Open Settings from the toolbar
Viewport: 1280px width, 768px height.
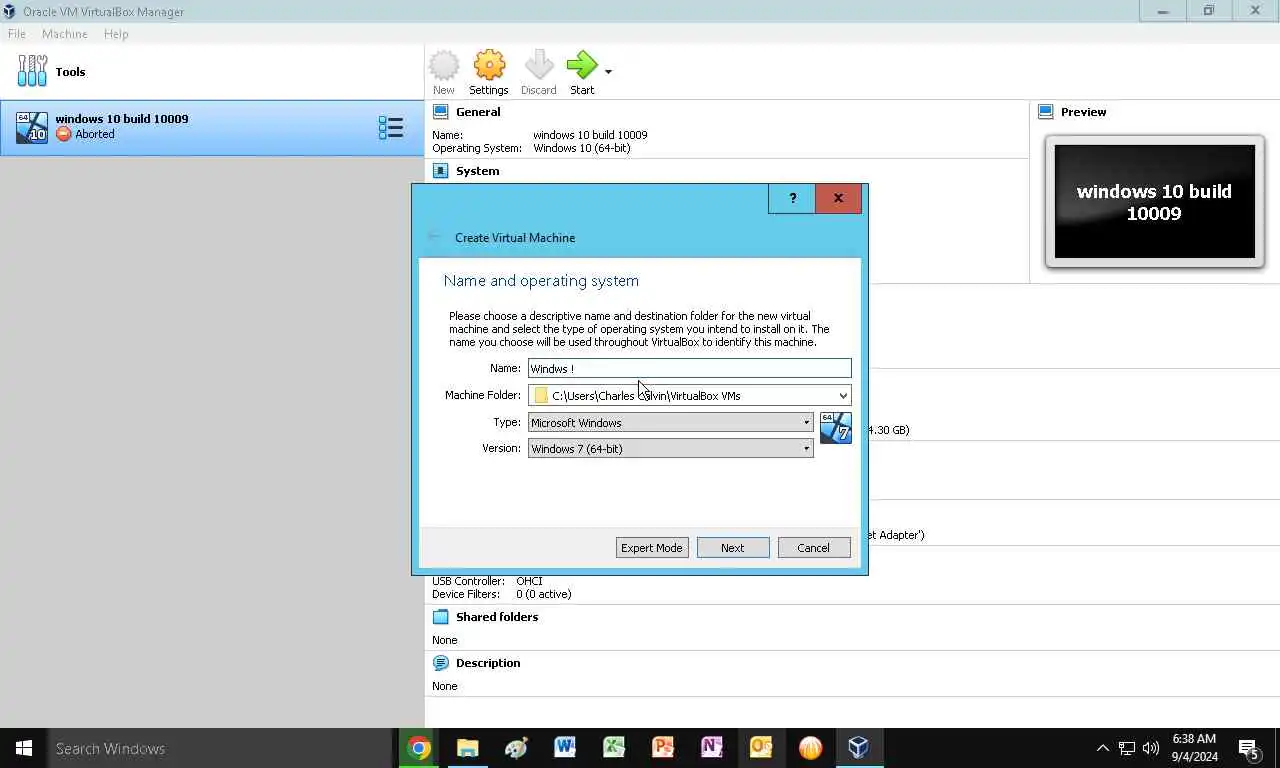click(489, 73)
